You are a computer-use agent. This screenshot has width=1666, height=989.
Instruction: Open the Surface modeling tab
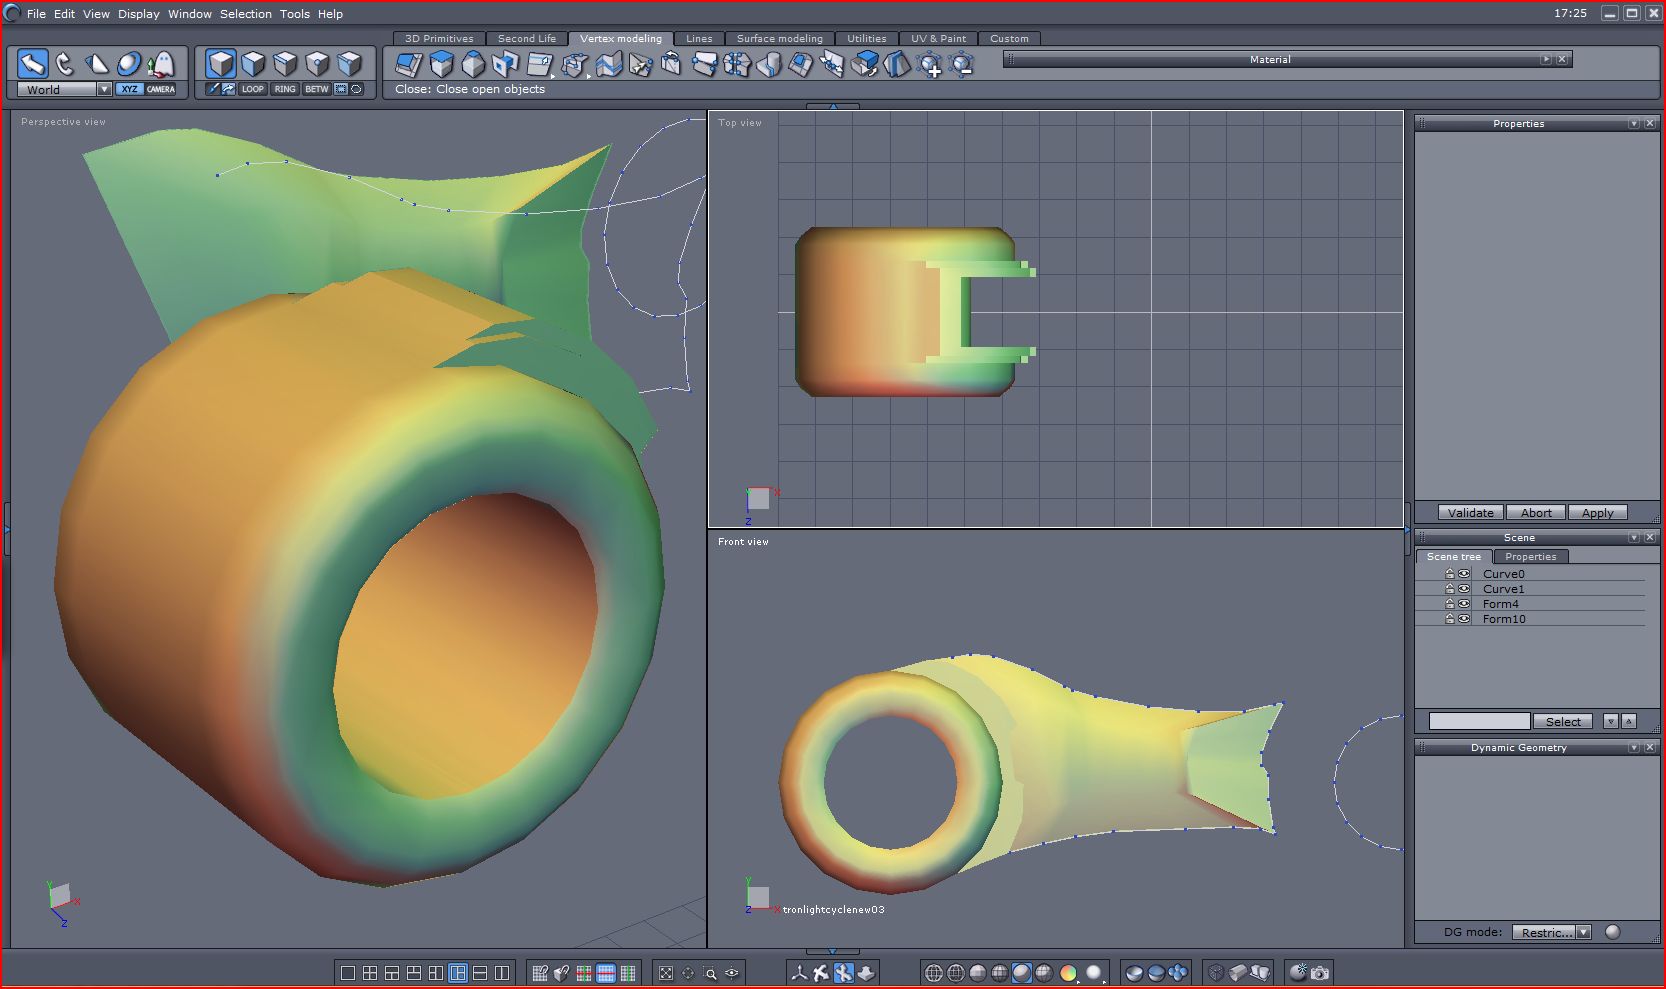(779, 39)
